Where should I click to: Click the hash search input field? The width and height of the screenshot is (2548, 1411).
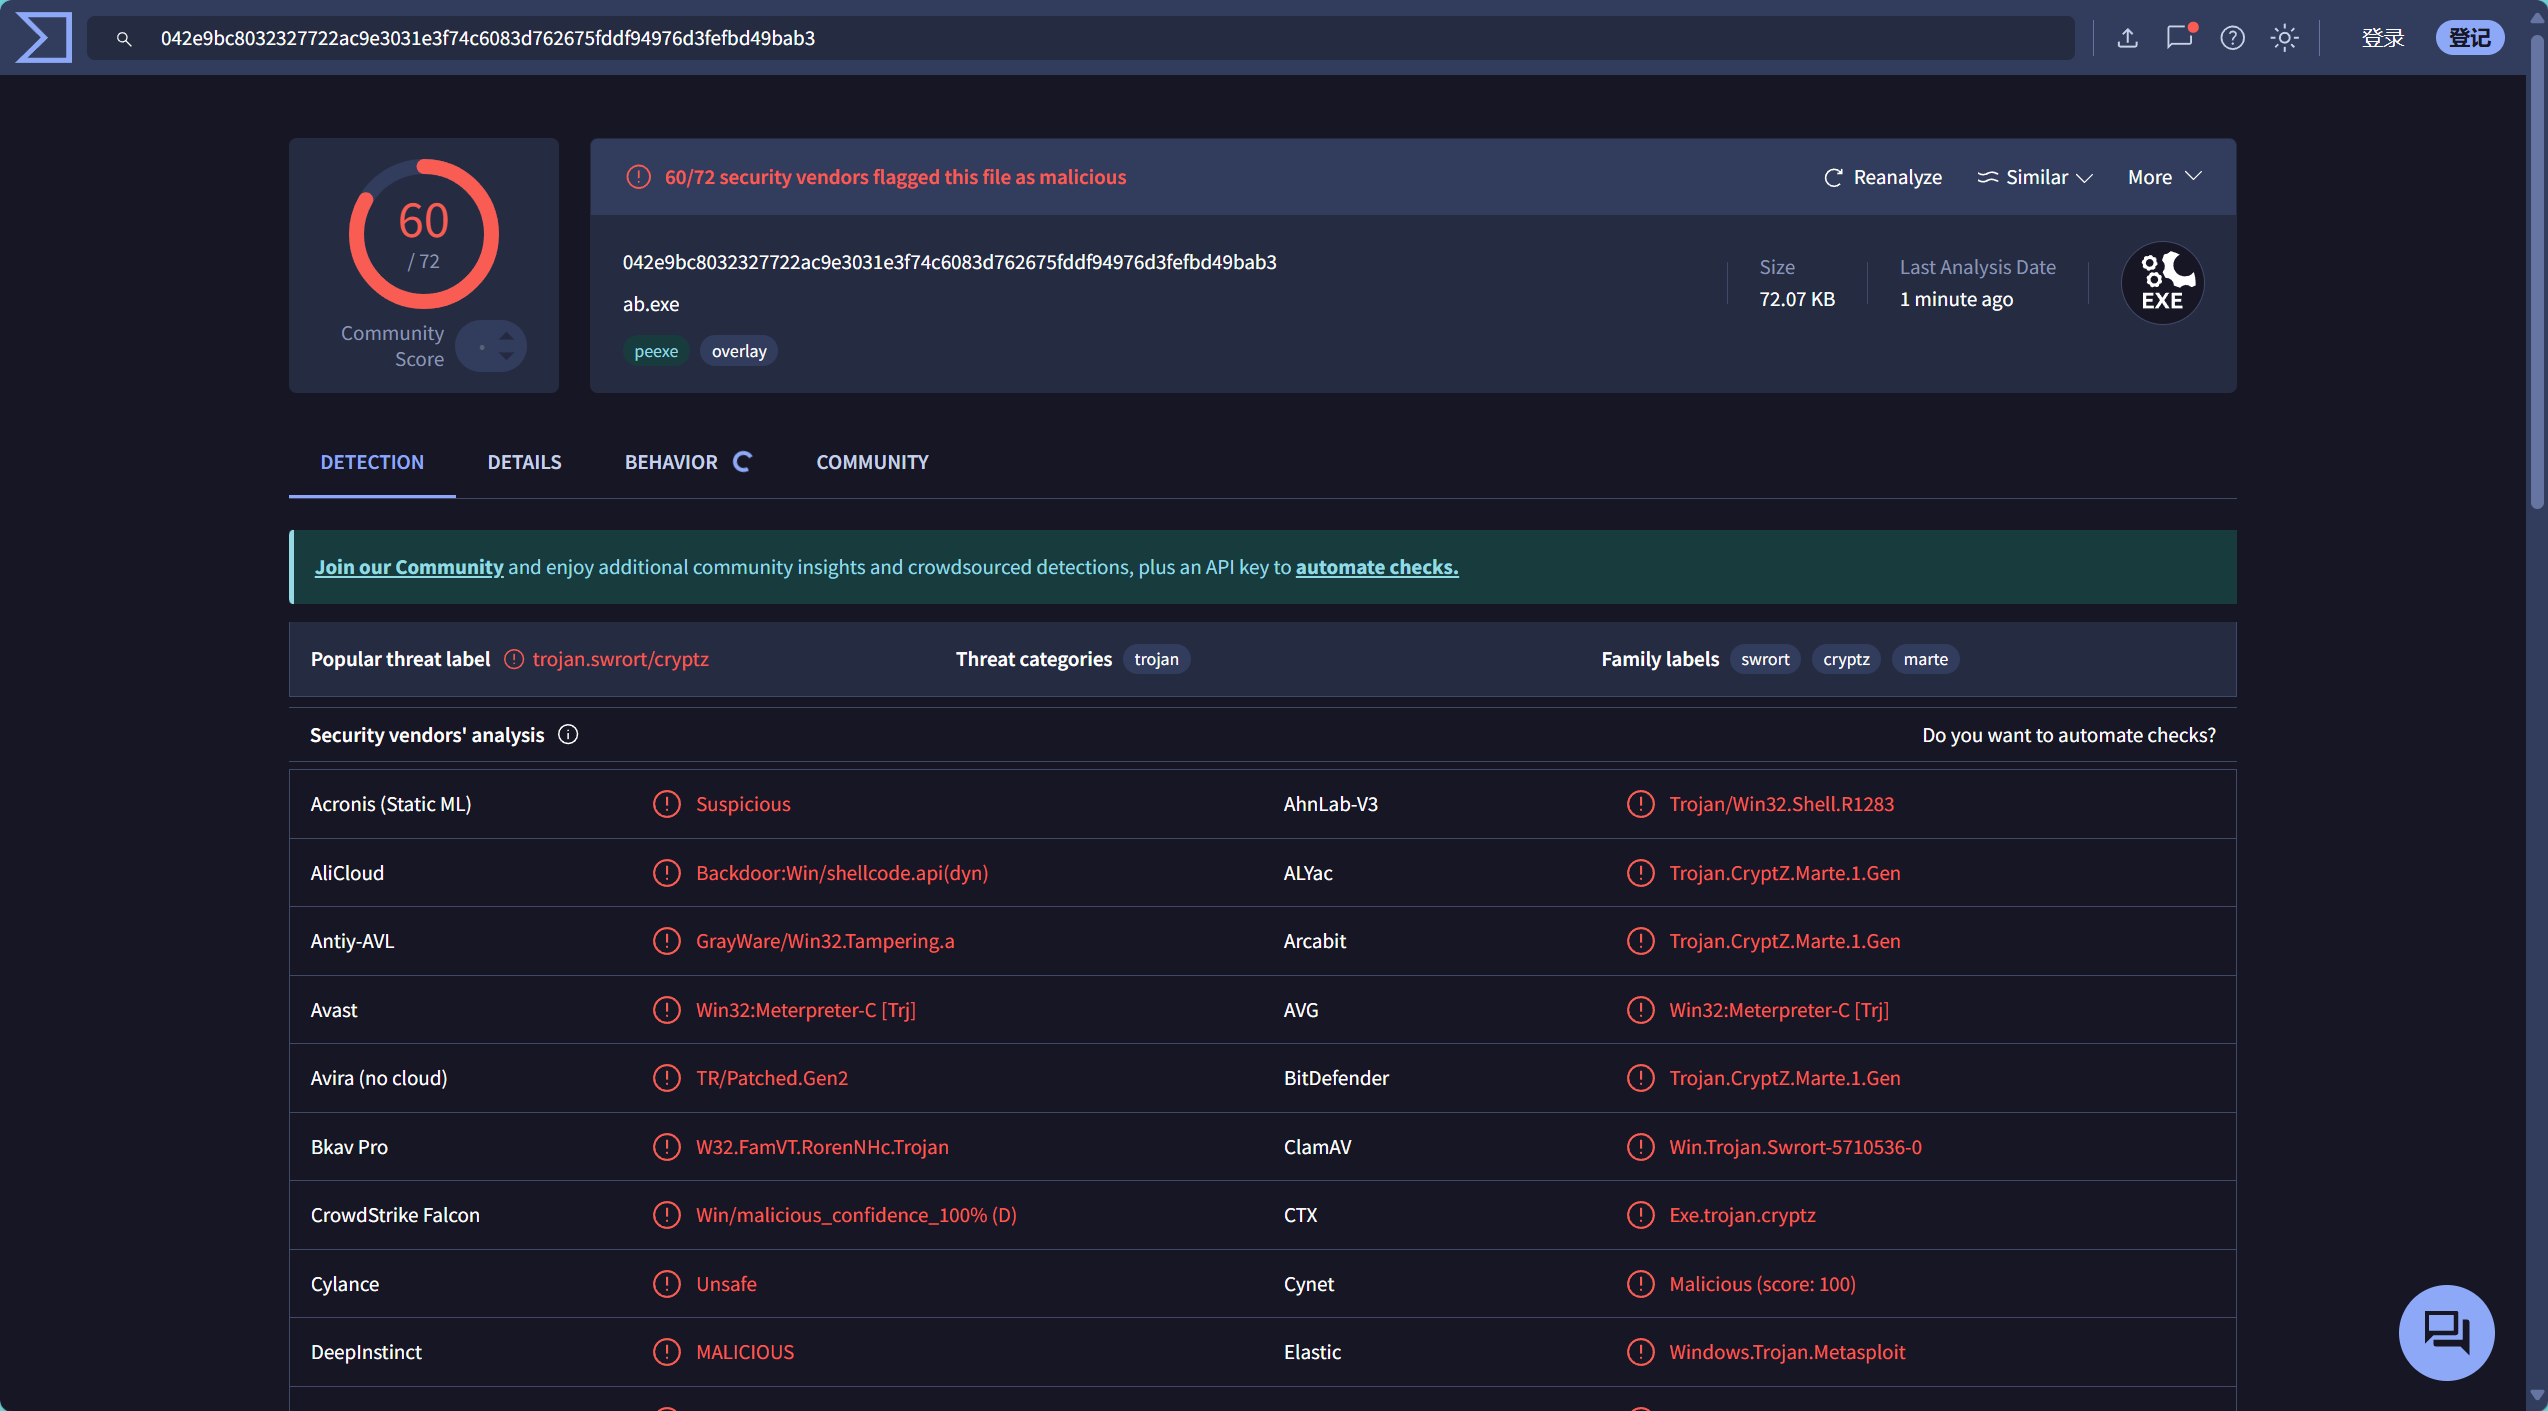[1080, 38]
